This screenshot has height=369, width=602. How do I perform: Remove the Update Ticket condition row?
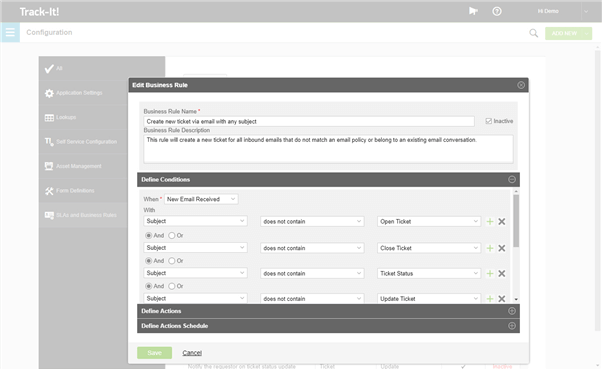[x=502, y=299]
